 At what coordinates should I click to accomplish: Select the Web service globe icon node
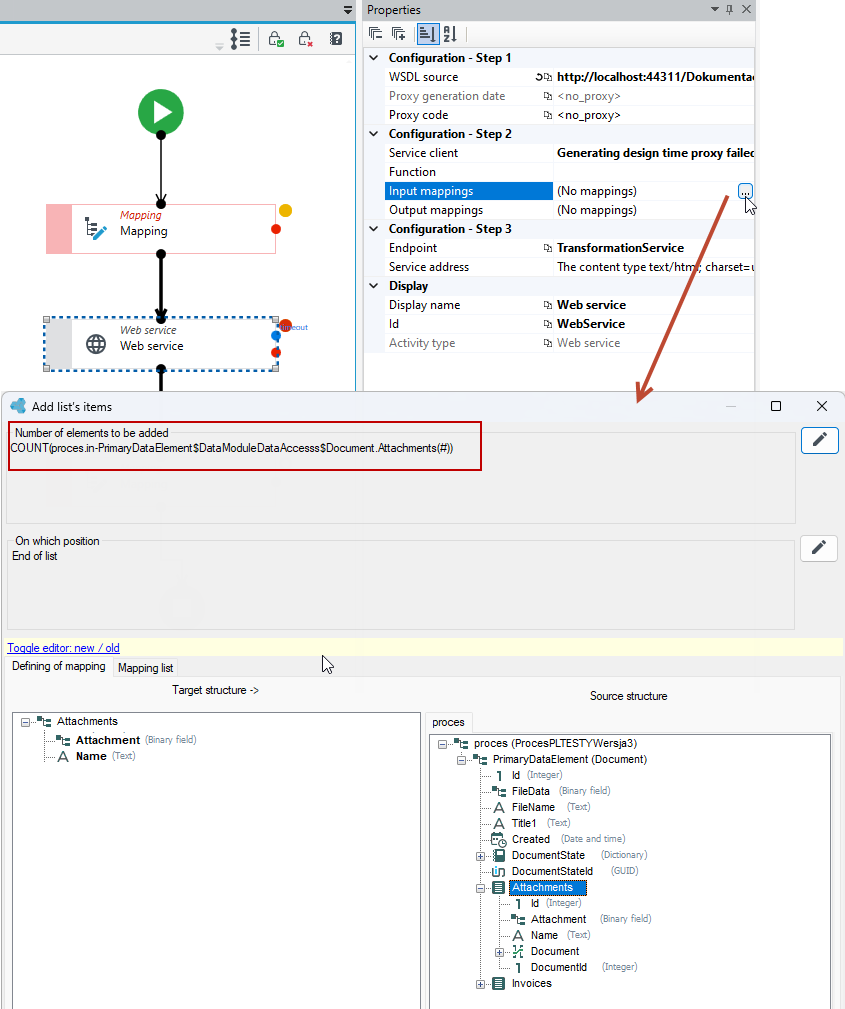tap(96, 344)
